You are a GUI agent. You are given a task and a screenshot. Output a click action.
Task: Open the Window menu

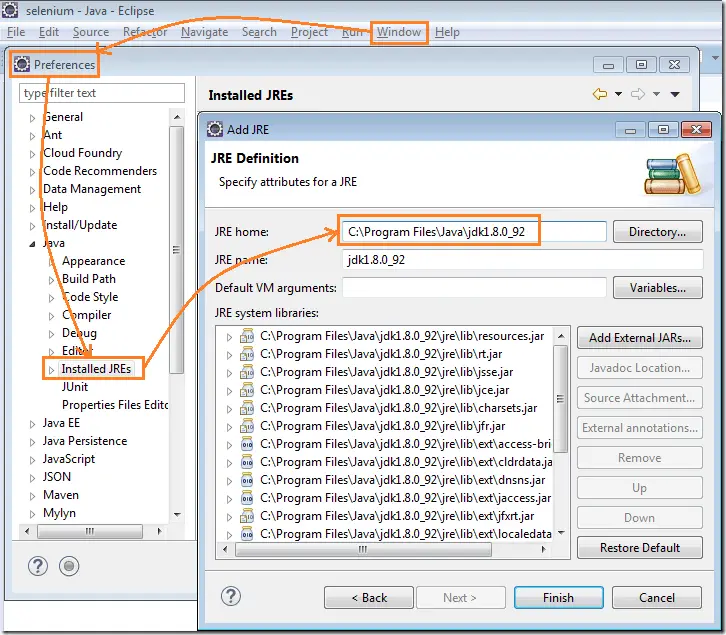coord(399,32)
